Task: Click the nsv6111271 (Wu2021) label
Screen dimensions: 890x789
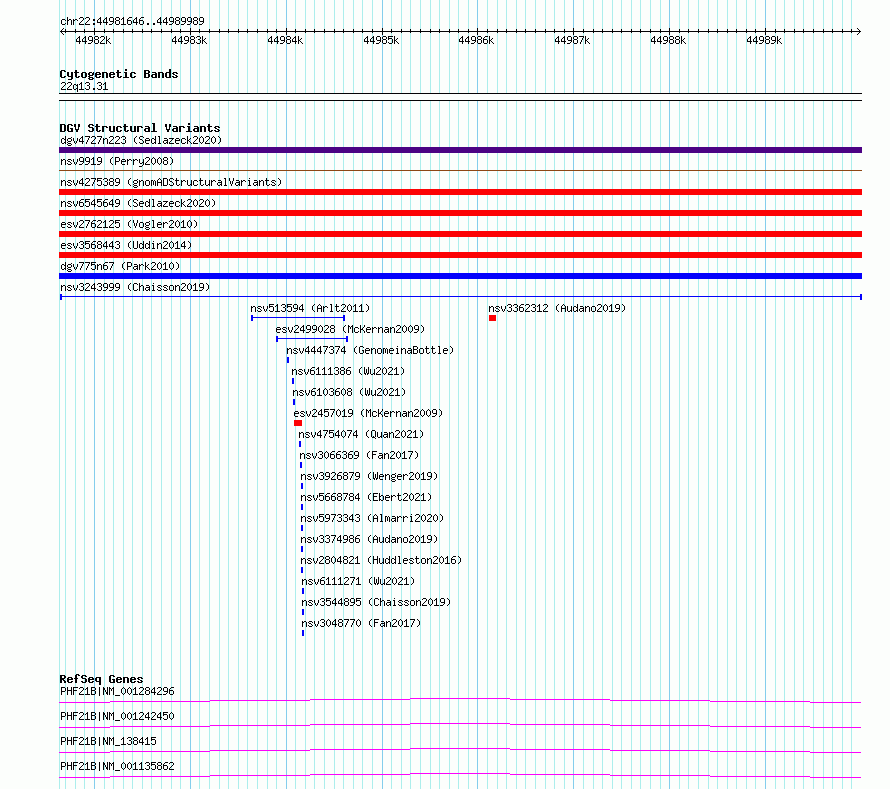Action: (x=358, y=581)
